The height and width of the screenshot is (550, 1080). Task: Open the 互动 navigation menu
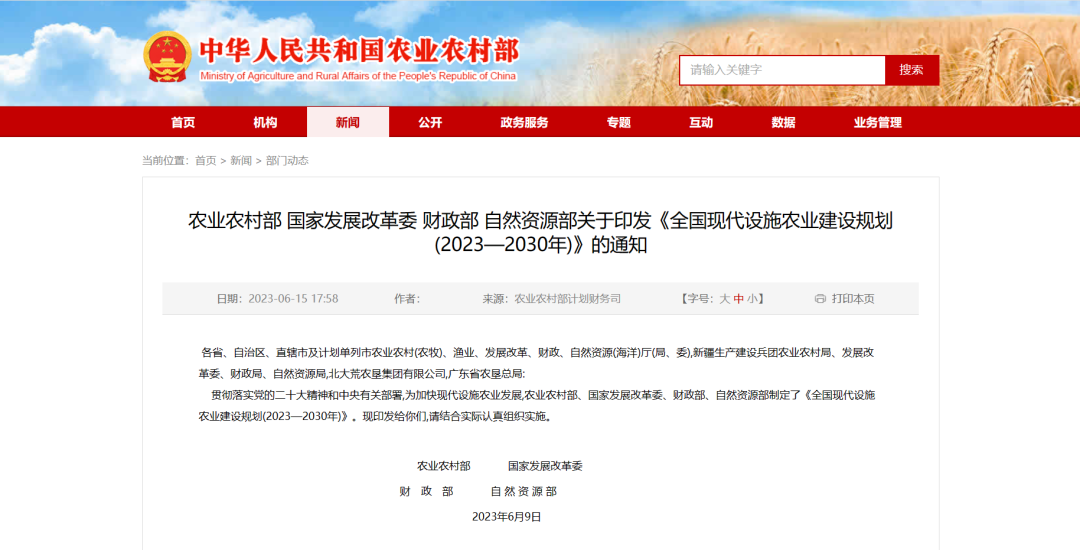coord(701,123)
